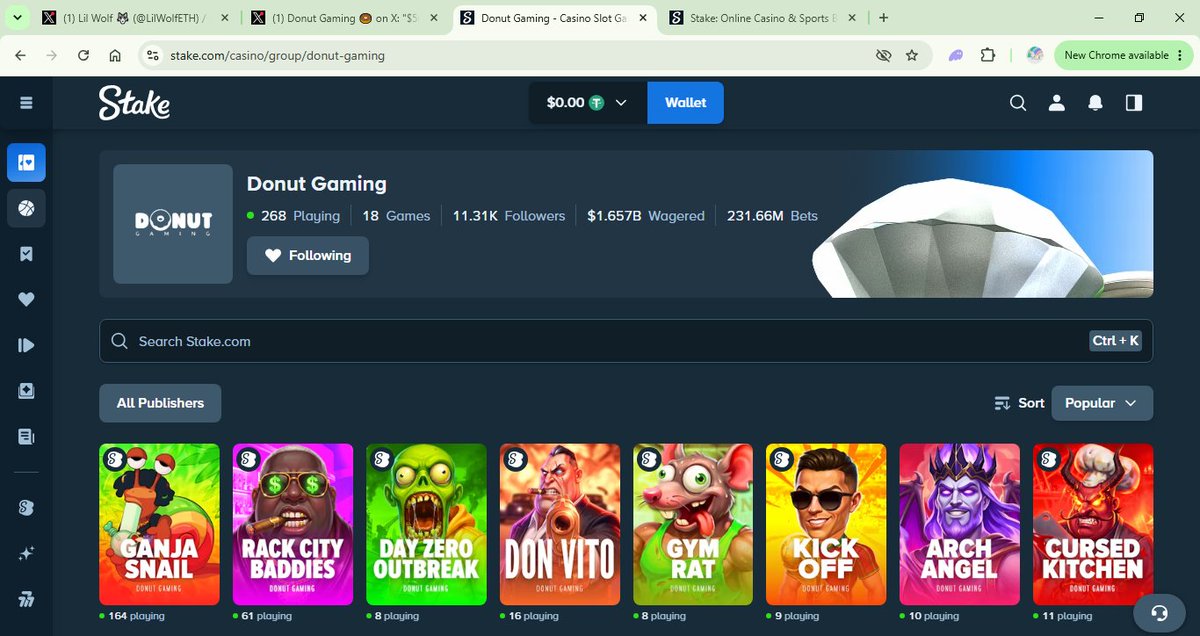Click the 777 slots icon in sidebar
1200x636 pixels.
(26, 599)
